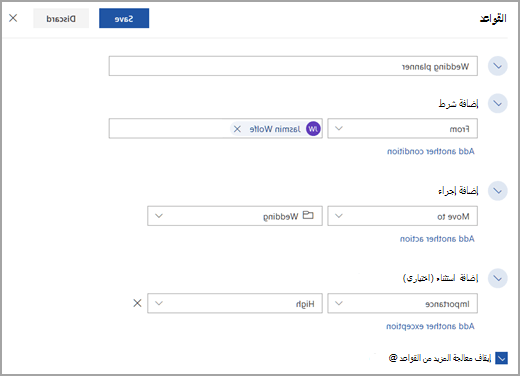Screen dimensions: 520x376
Task: Remove Jasmin Wolfe from the condition
Action: point(237,129)
